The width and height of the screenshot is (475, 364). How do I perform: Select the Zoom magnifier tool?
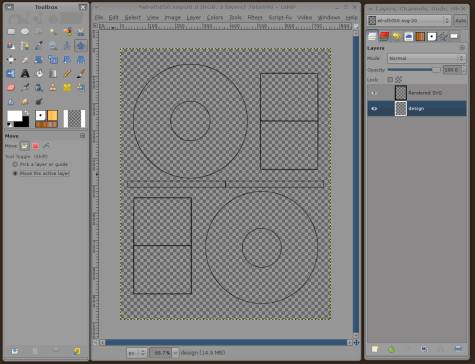pos(53,46)
